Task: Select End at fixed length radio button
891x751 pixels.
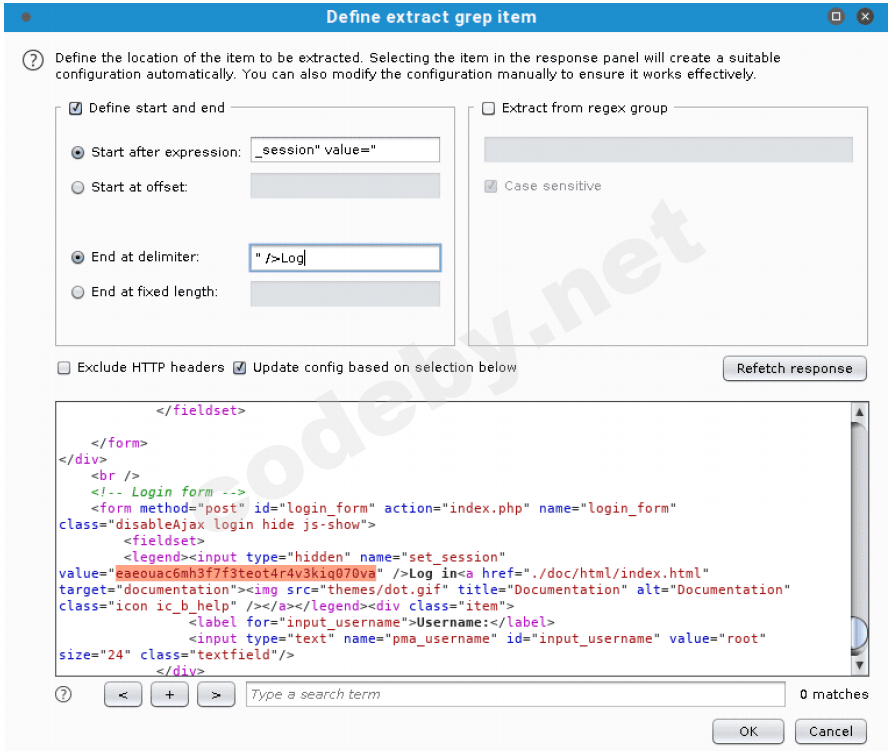Action: 78,292
